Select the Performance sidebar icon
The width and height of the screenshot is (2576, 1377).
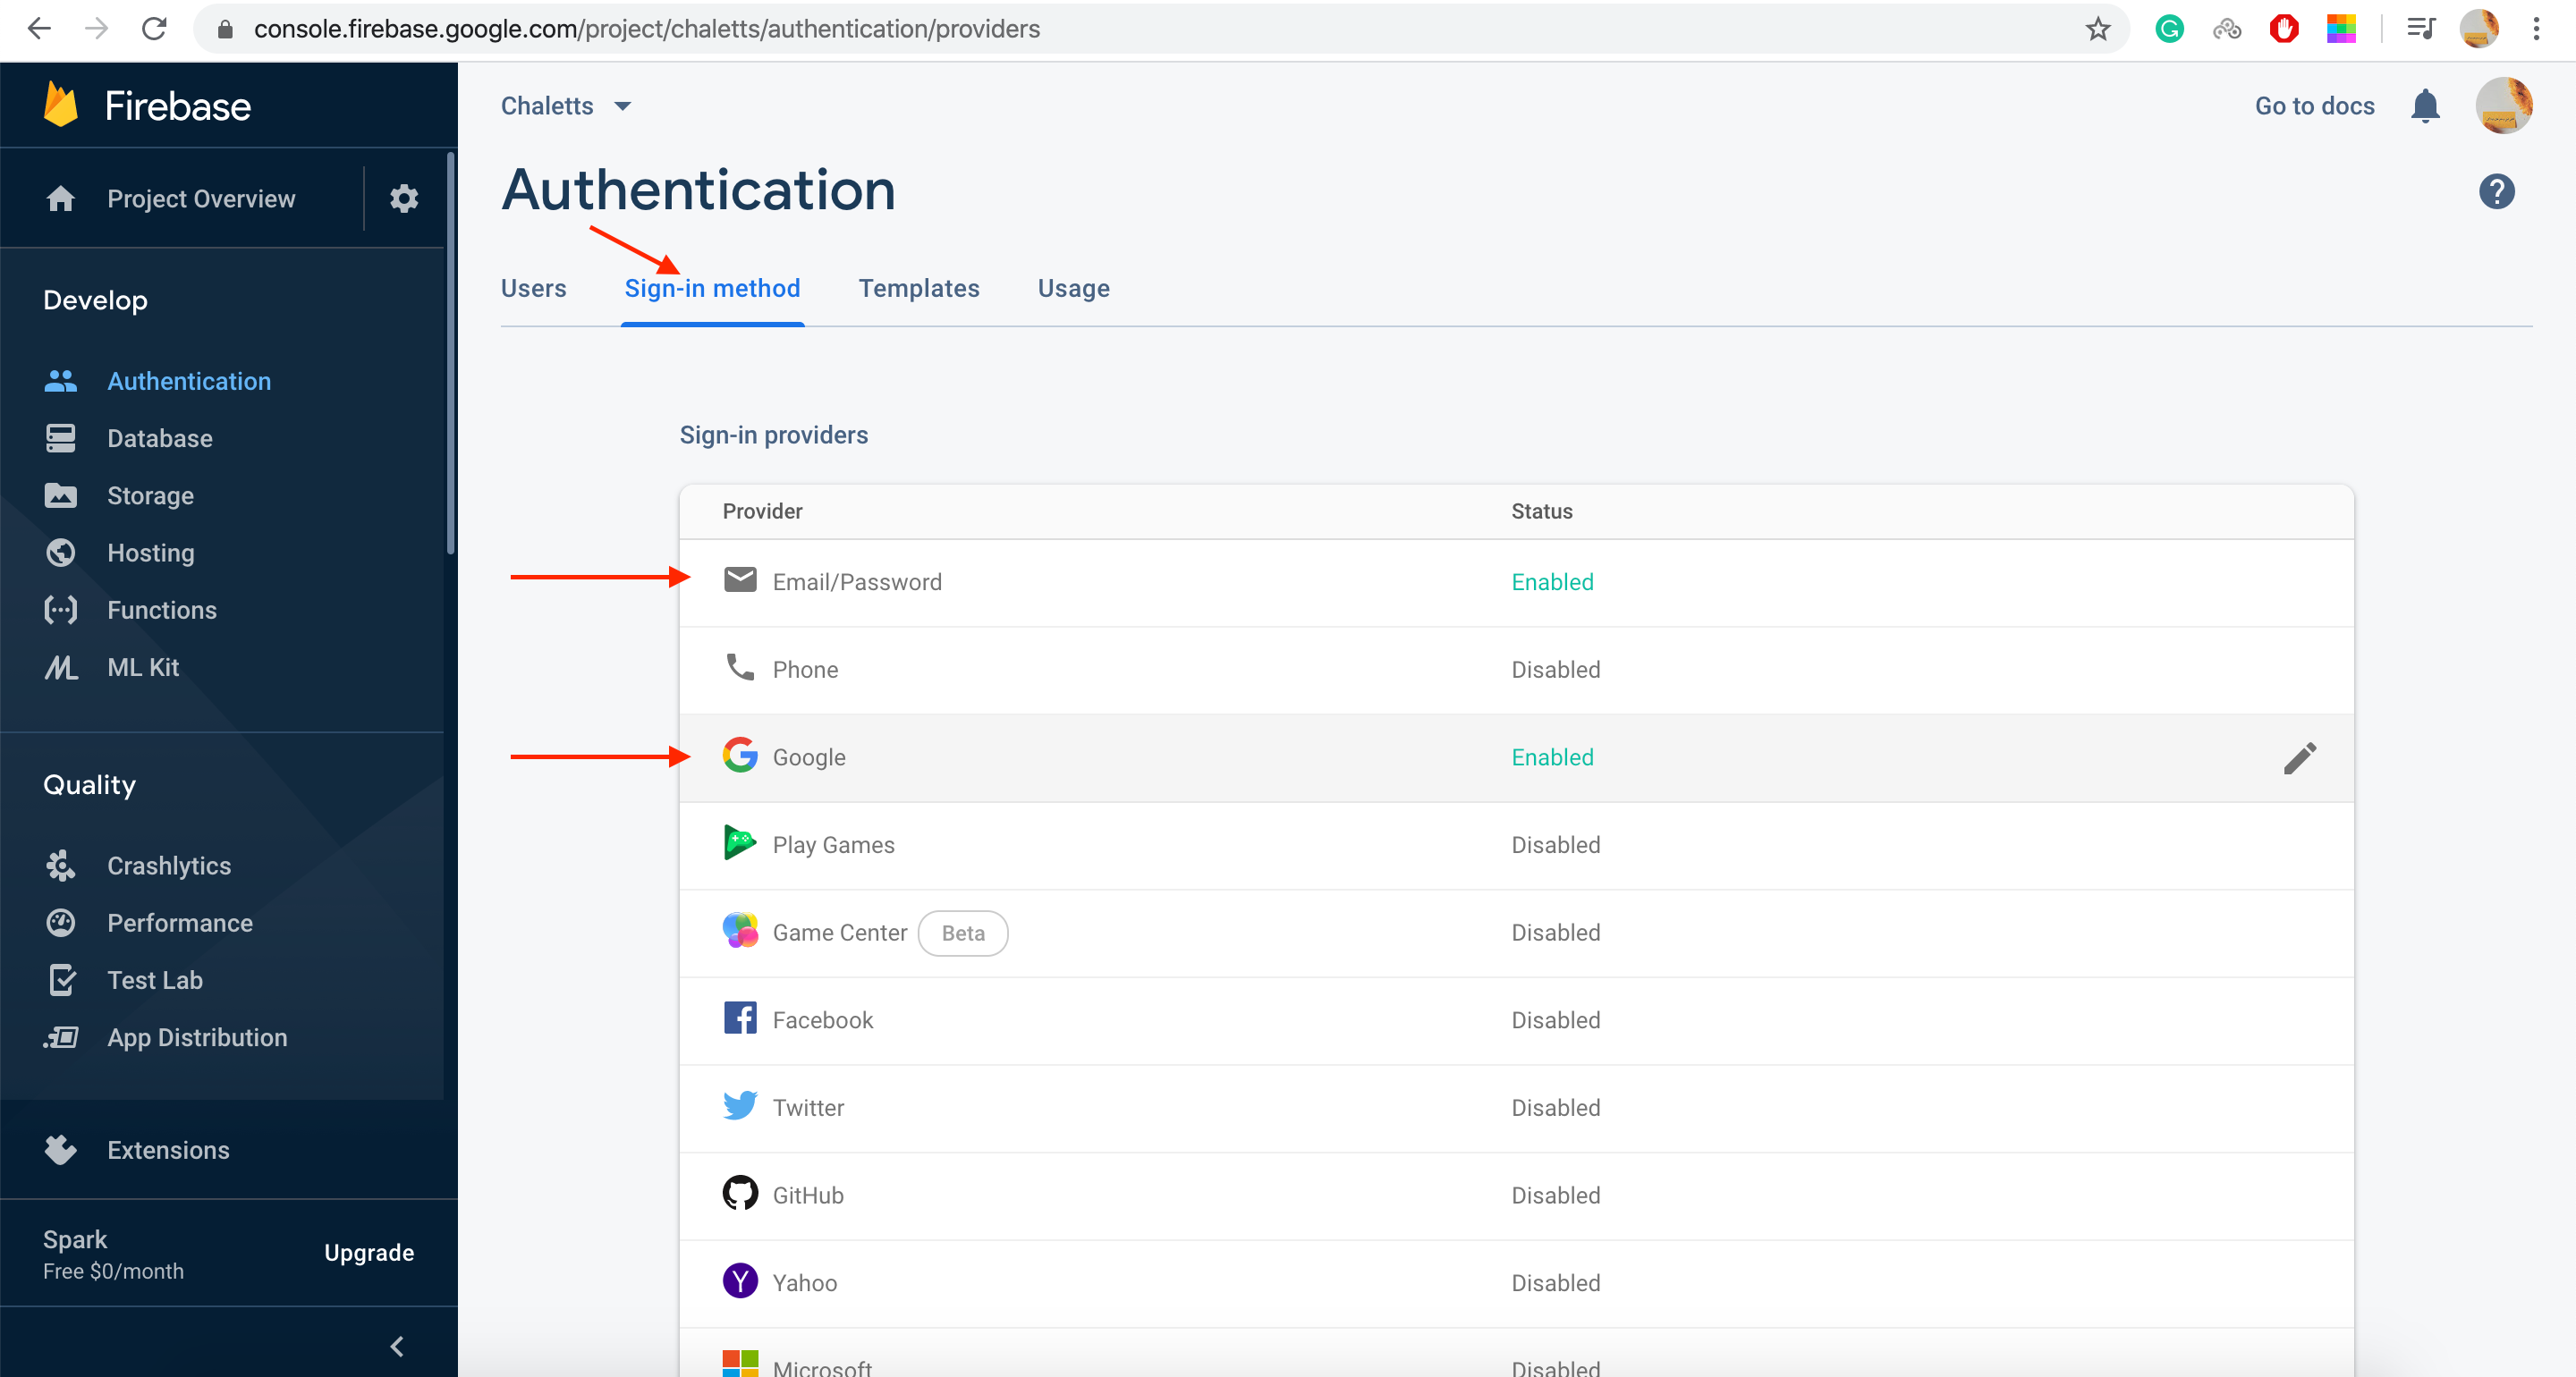click(x=60, y=923)
